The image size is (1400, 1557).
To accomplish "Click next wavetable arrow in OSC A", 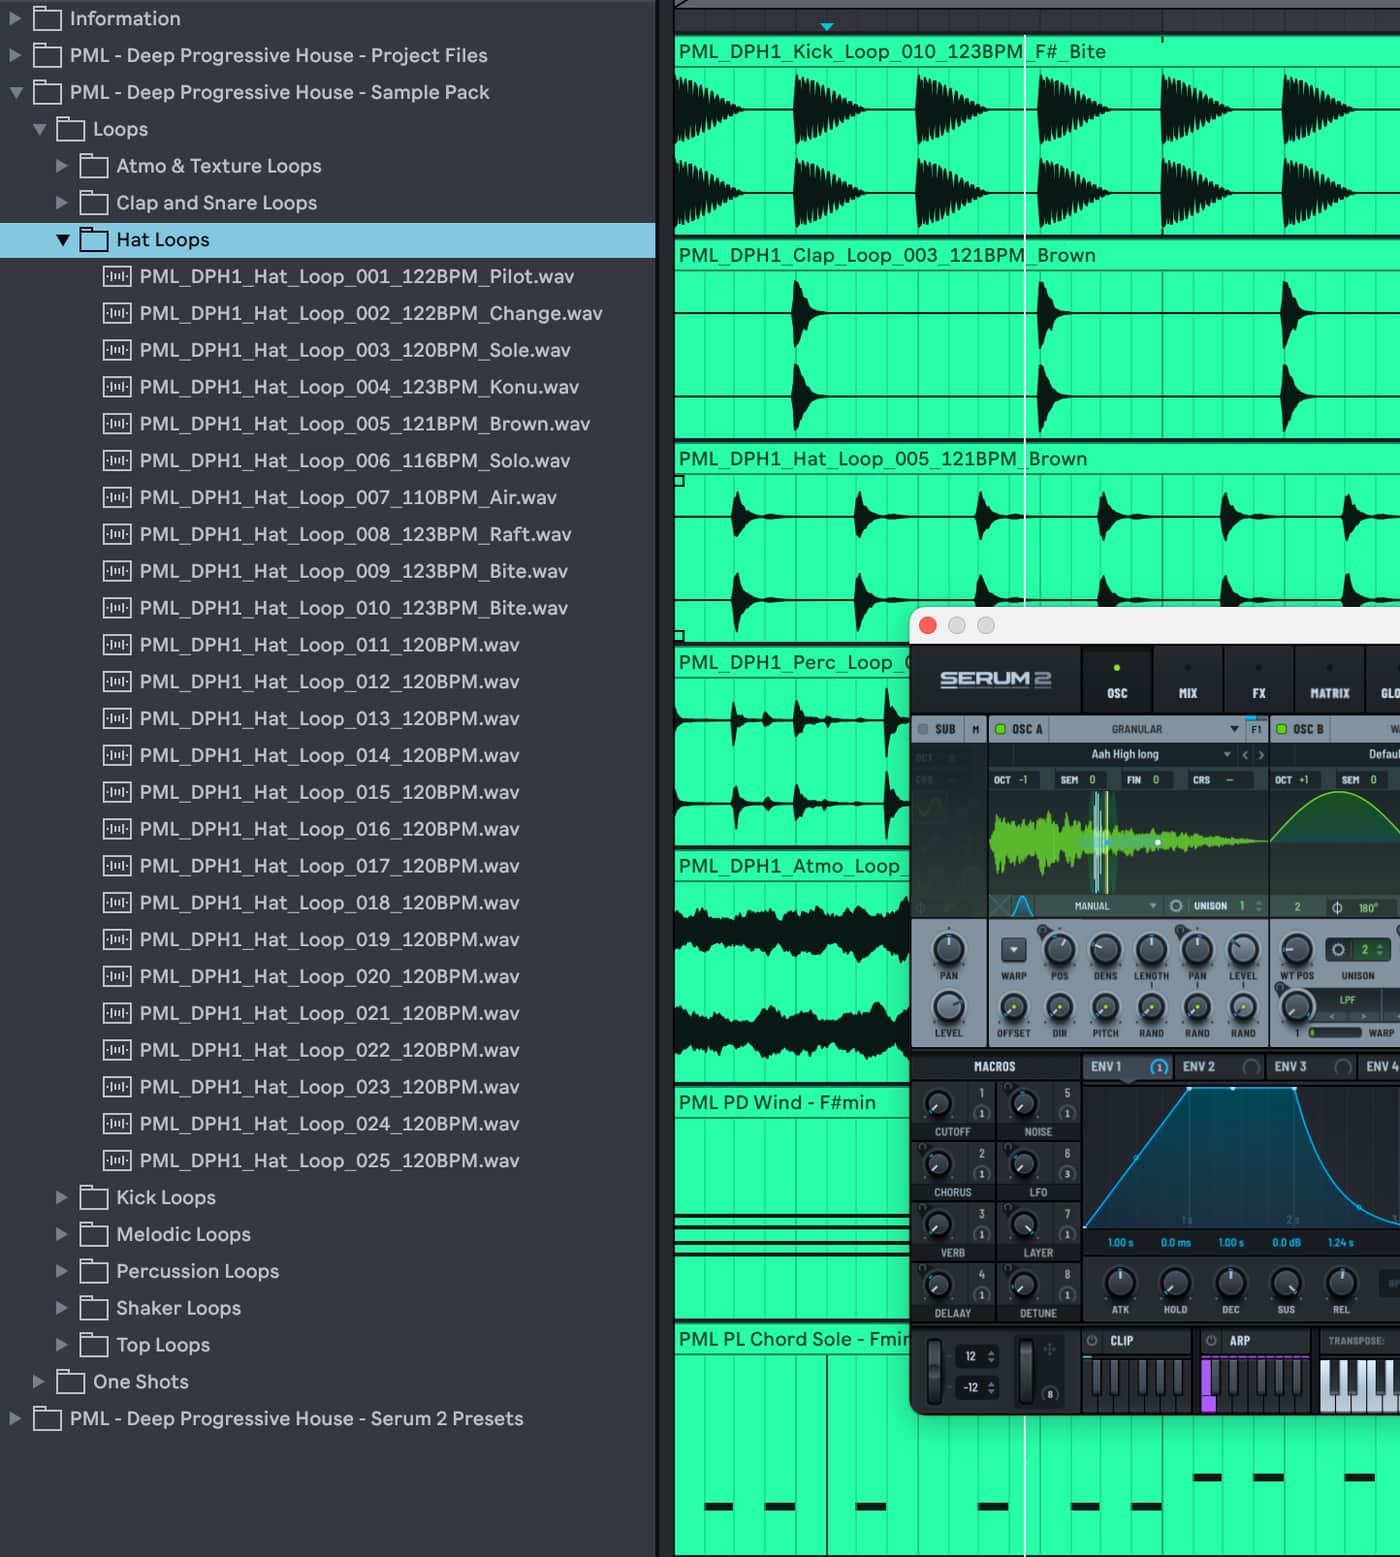I will tap(1261, 755).
